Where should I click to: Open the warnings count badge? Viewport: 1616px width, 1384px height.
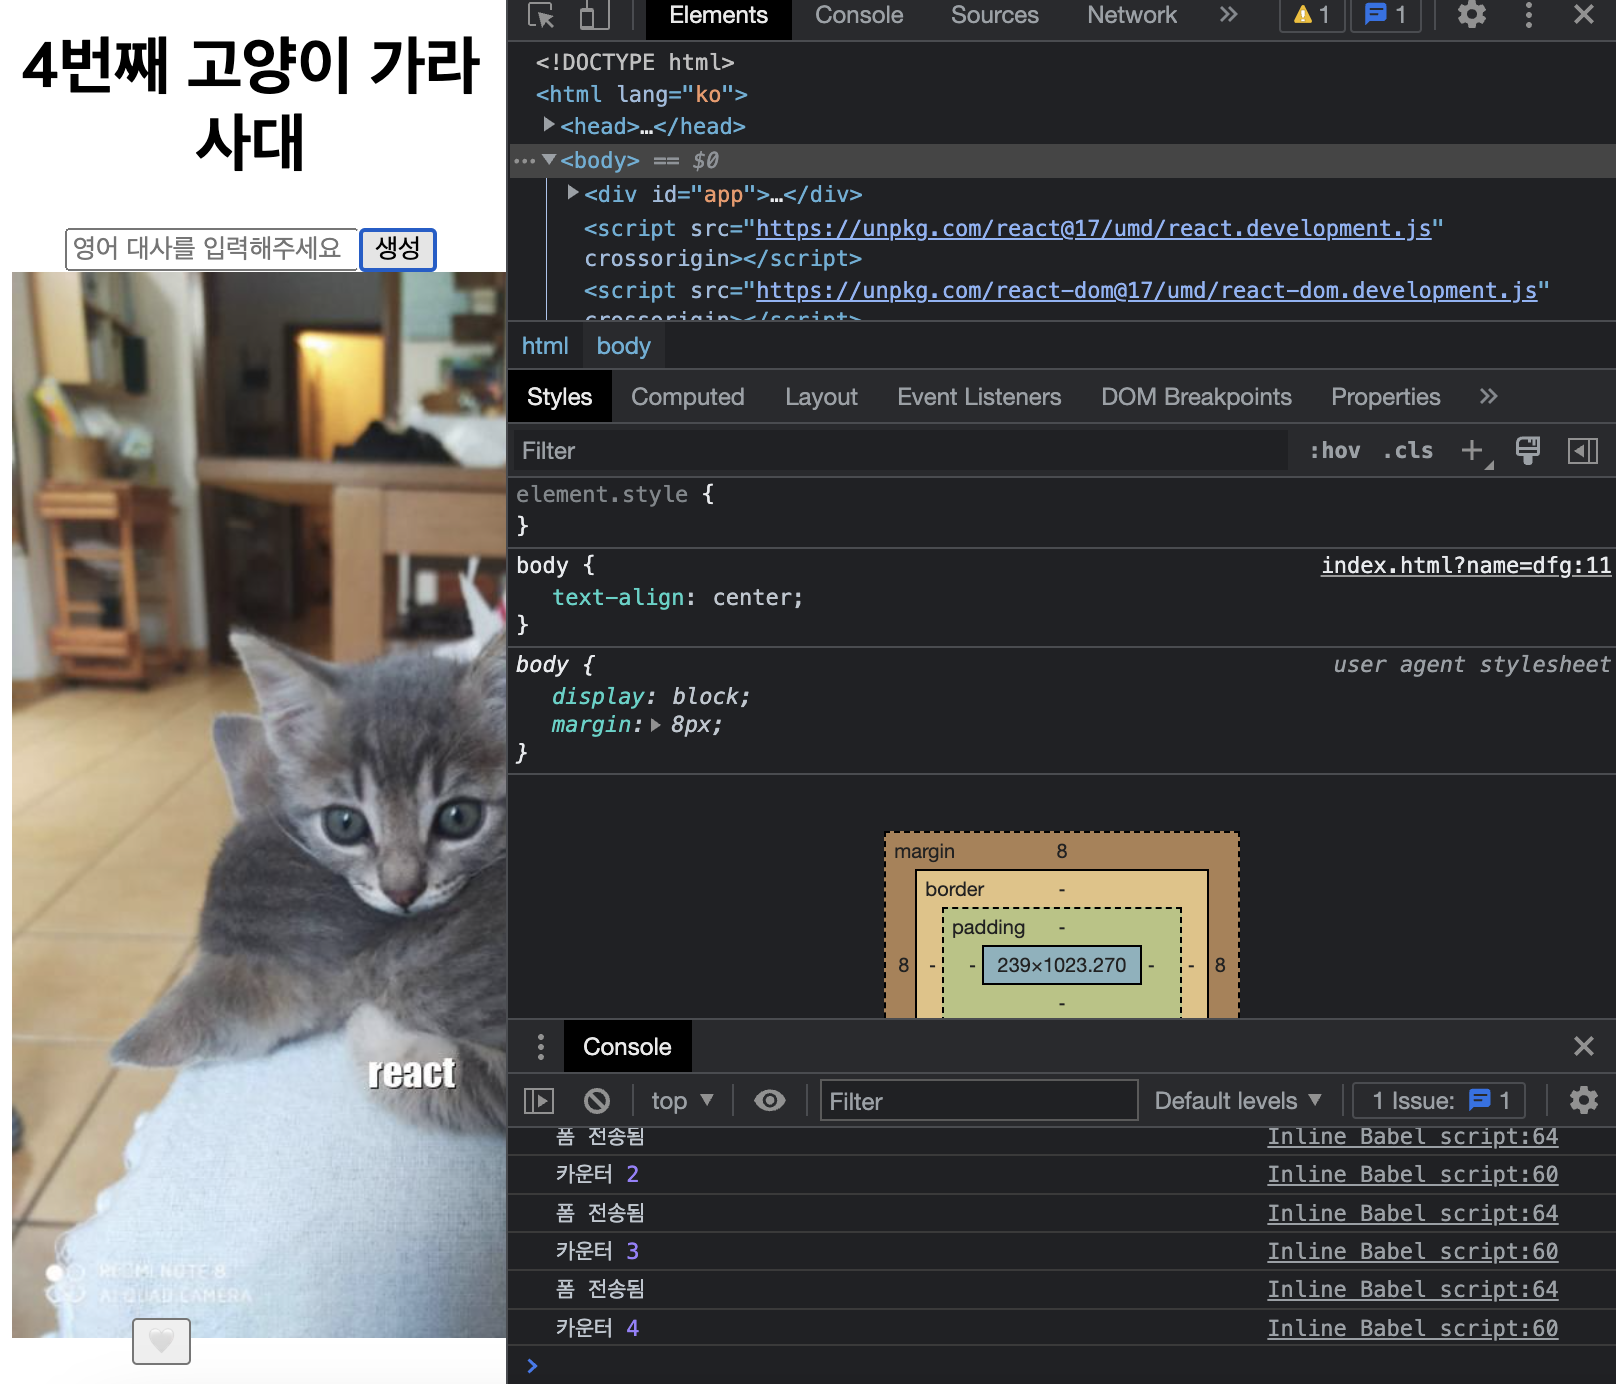[1311, 15]
